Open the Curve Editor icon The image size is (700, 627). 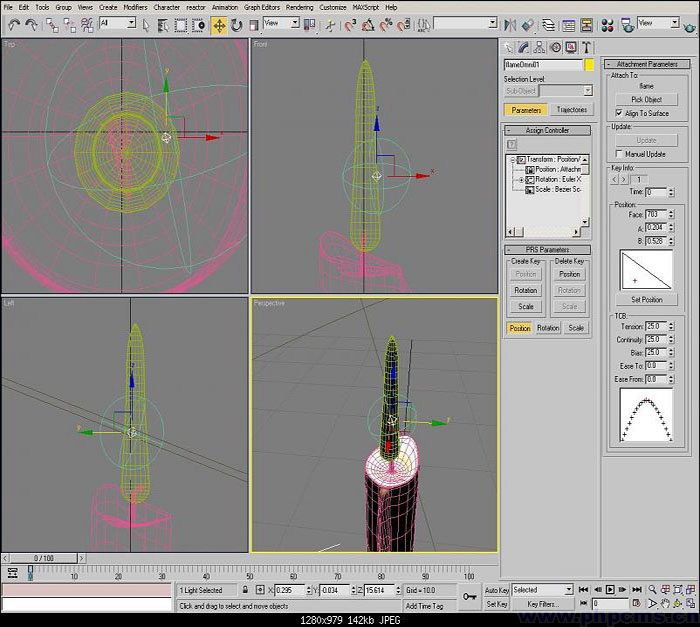pos(568,25)
